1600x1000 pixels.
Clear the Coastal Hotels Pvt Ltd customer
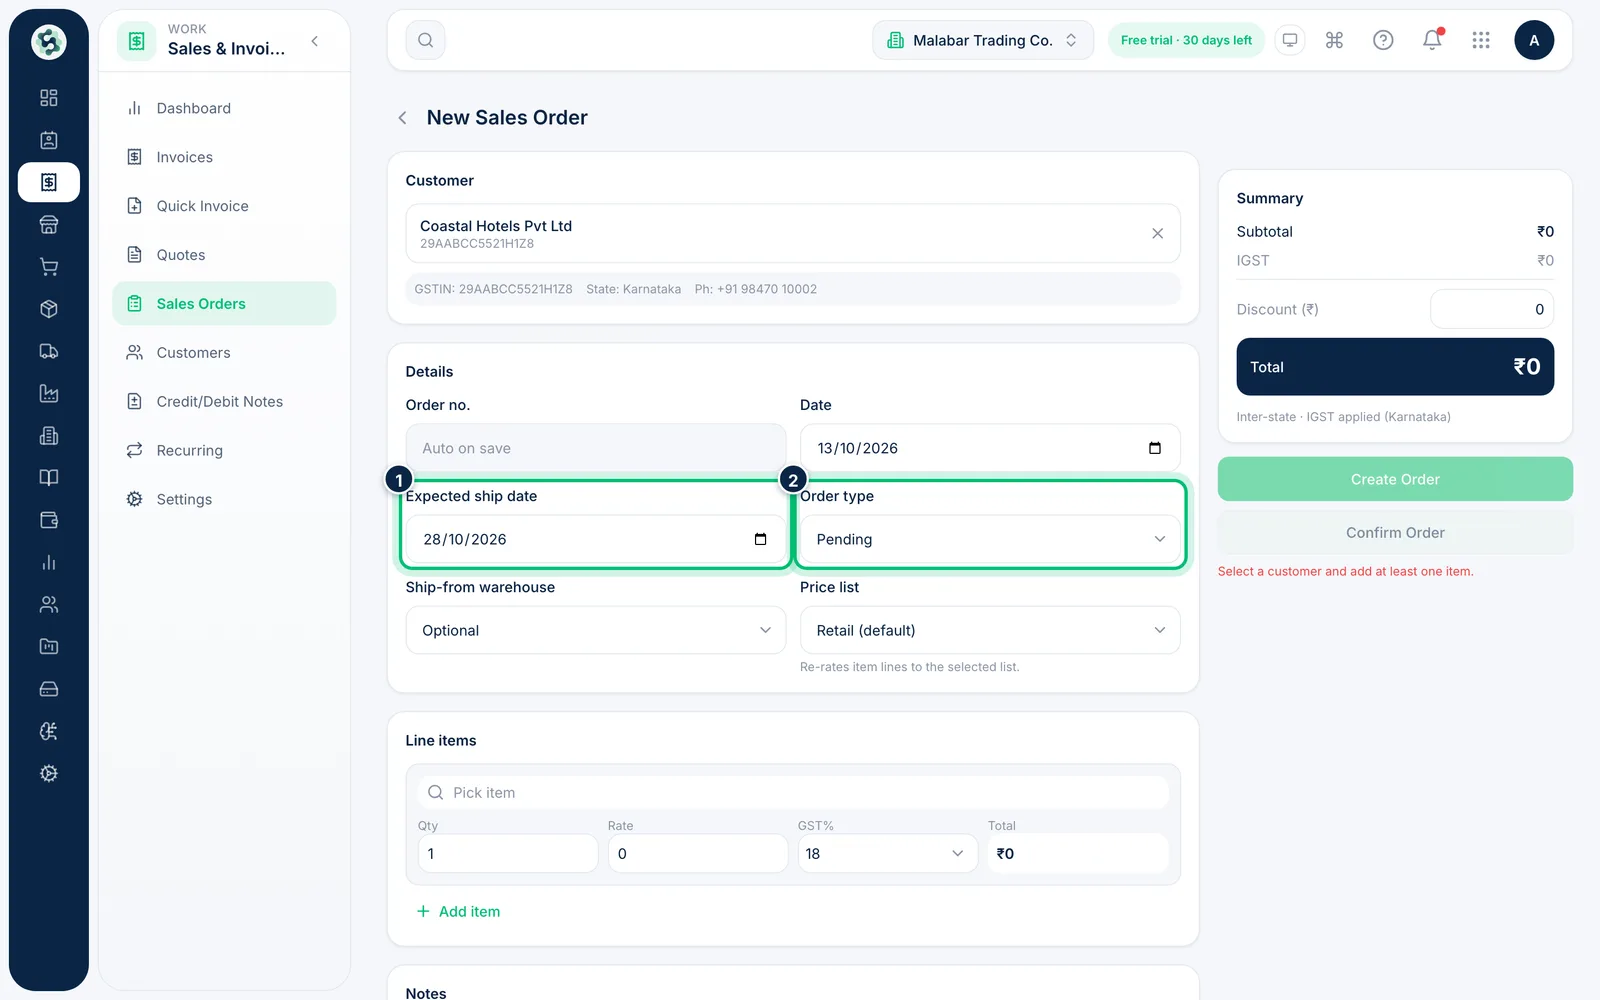[1157, 233]
